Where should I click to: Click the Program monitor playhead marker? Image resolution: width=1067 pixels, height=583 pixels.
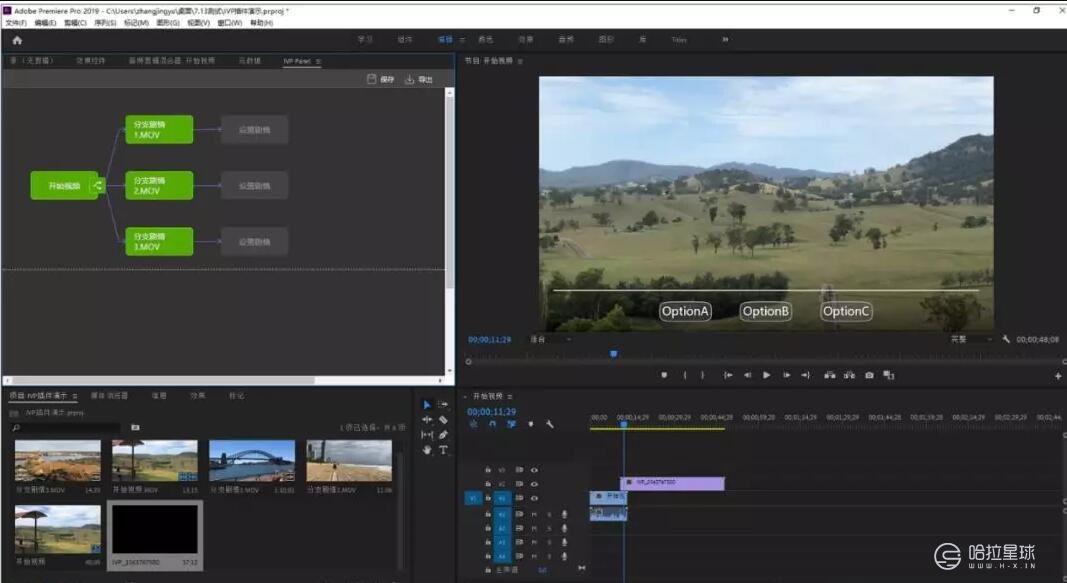point(613,354)
